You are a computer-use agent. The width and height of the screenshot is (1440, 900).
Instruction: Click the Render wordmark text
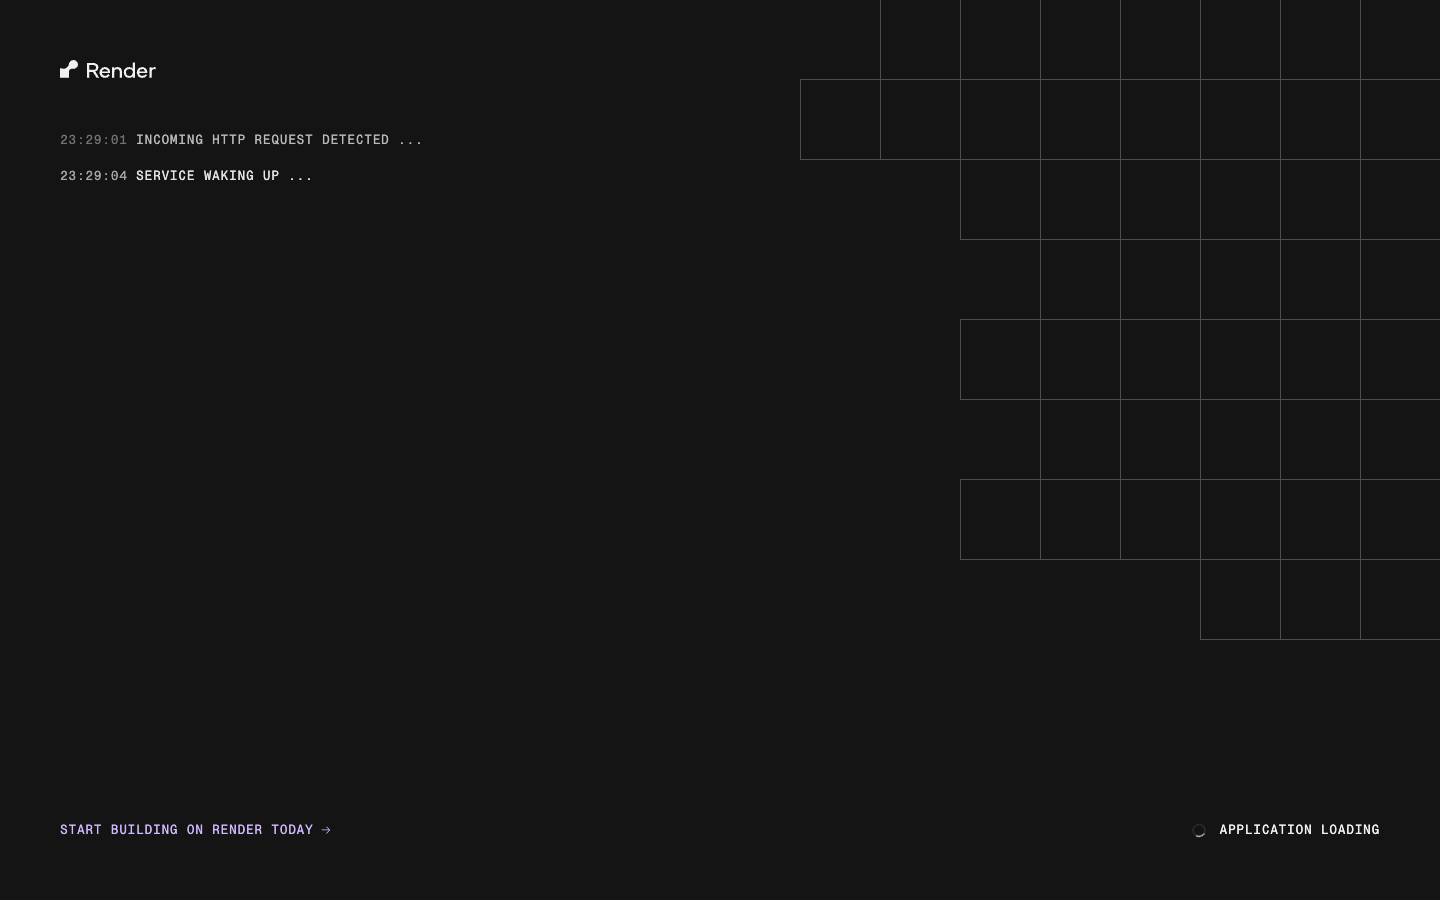click(121, 70)
